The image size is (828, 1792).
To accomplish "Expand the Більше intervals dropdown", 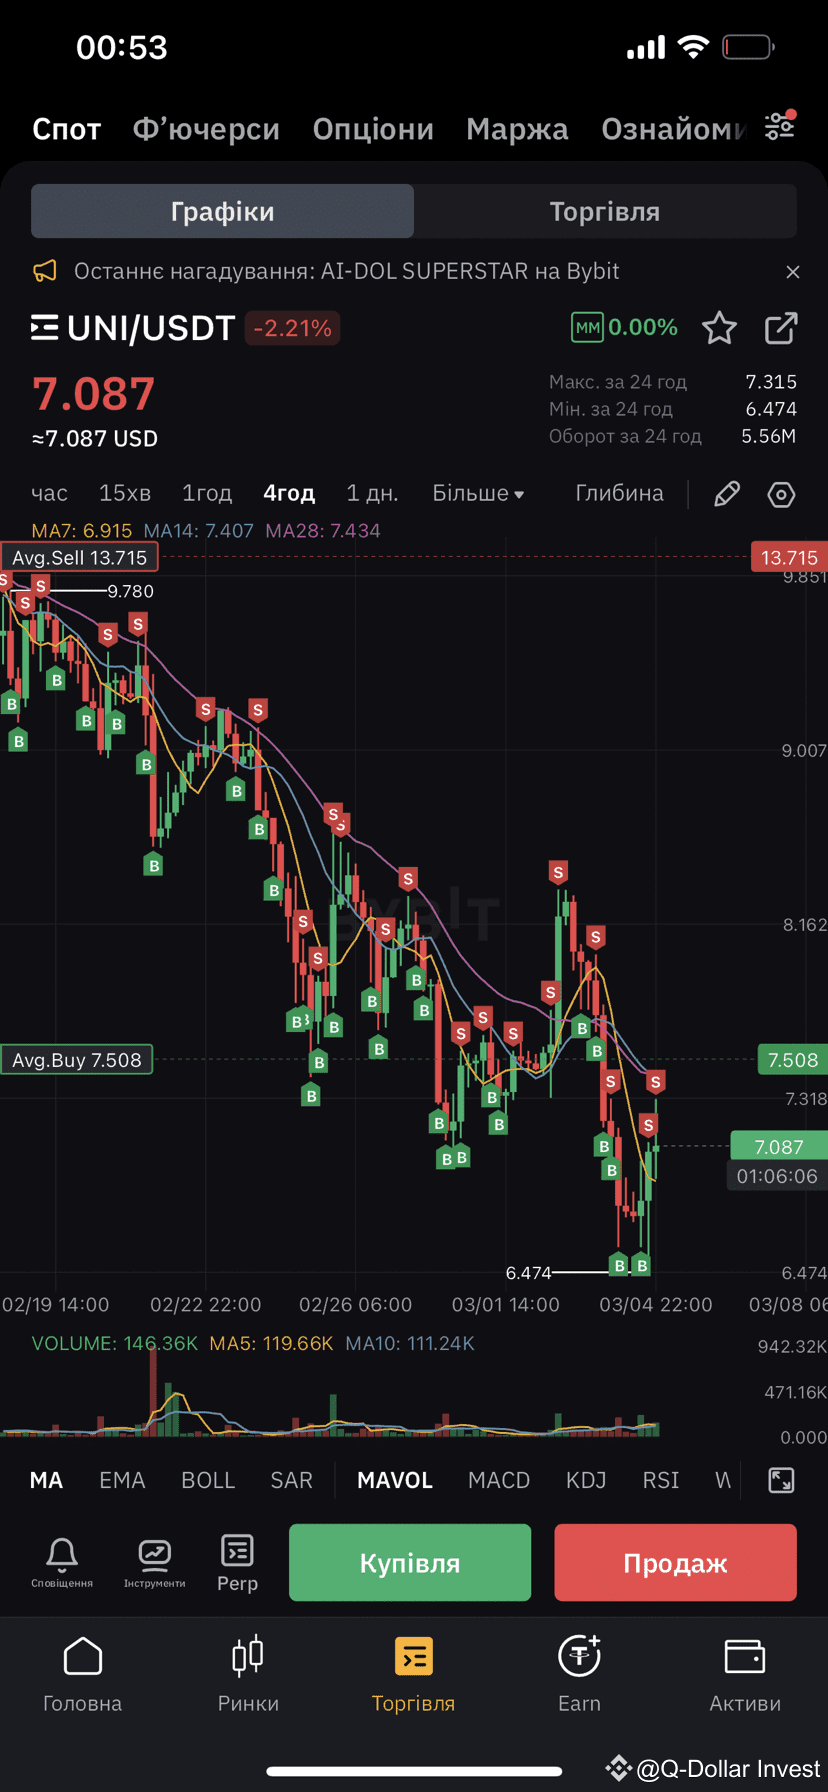I will click(x=478, y=493).
